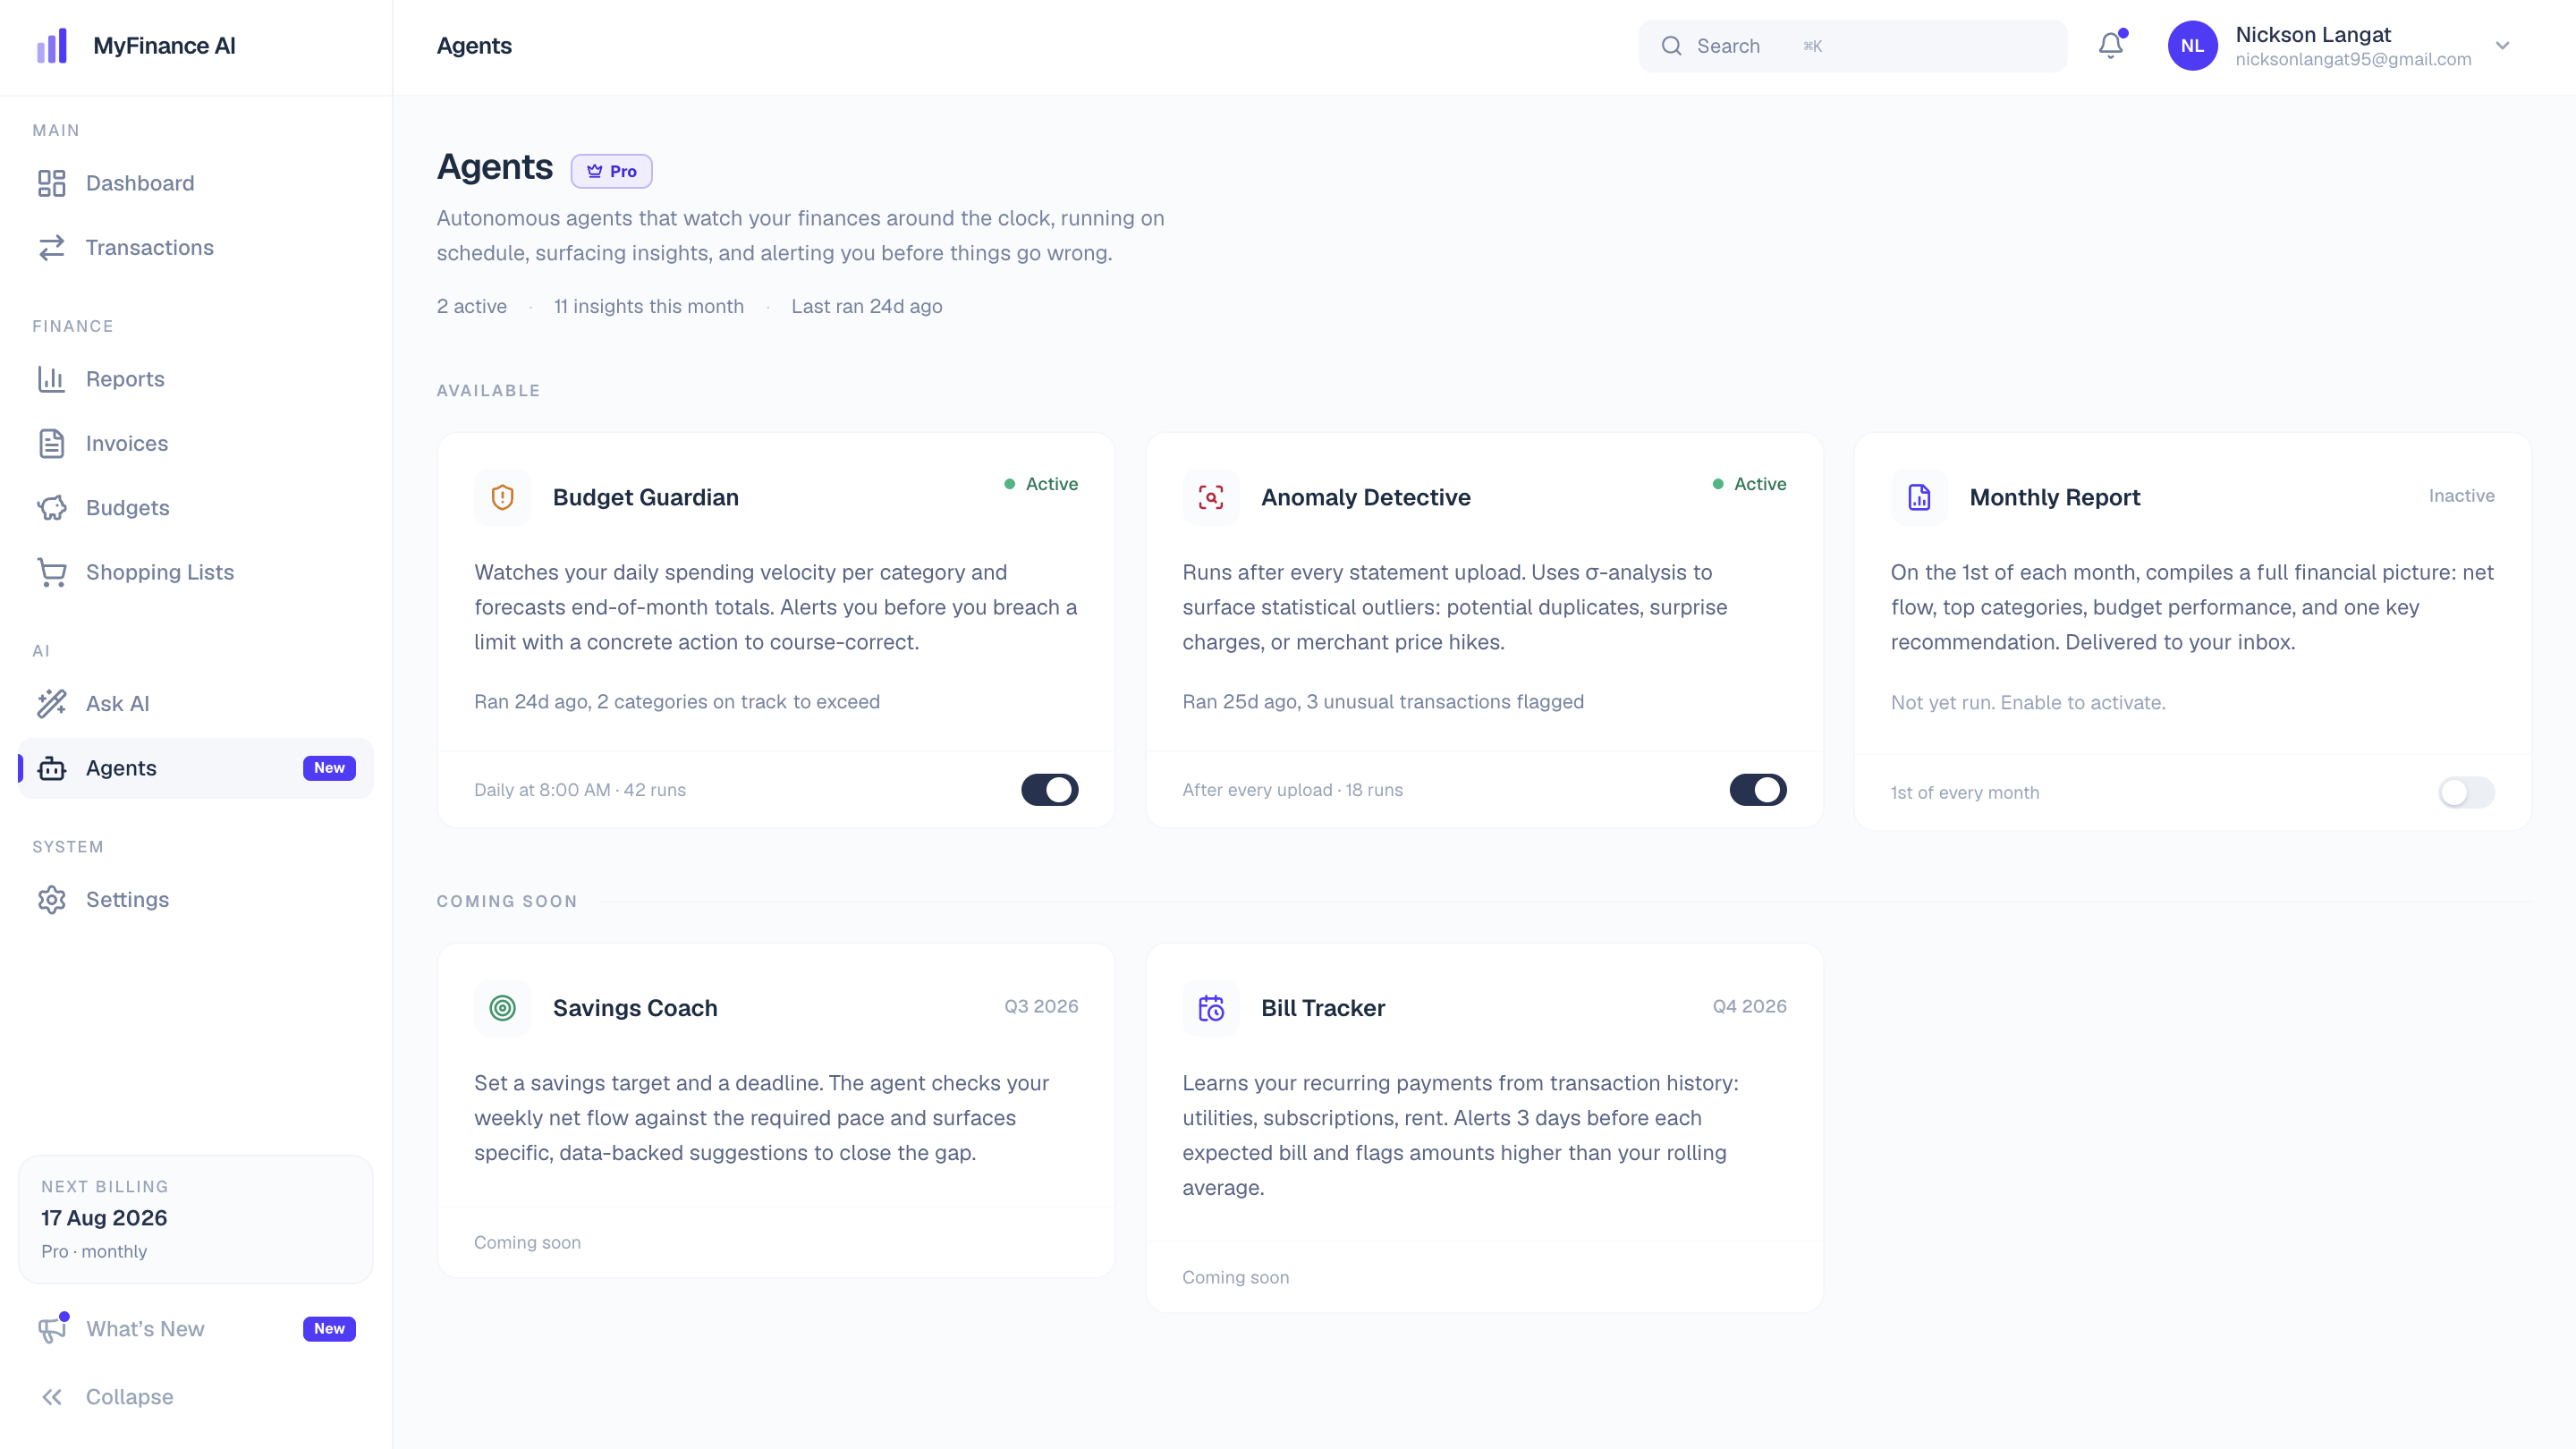Click the Savings Coach card title

(635, 1008)
